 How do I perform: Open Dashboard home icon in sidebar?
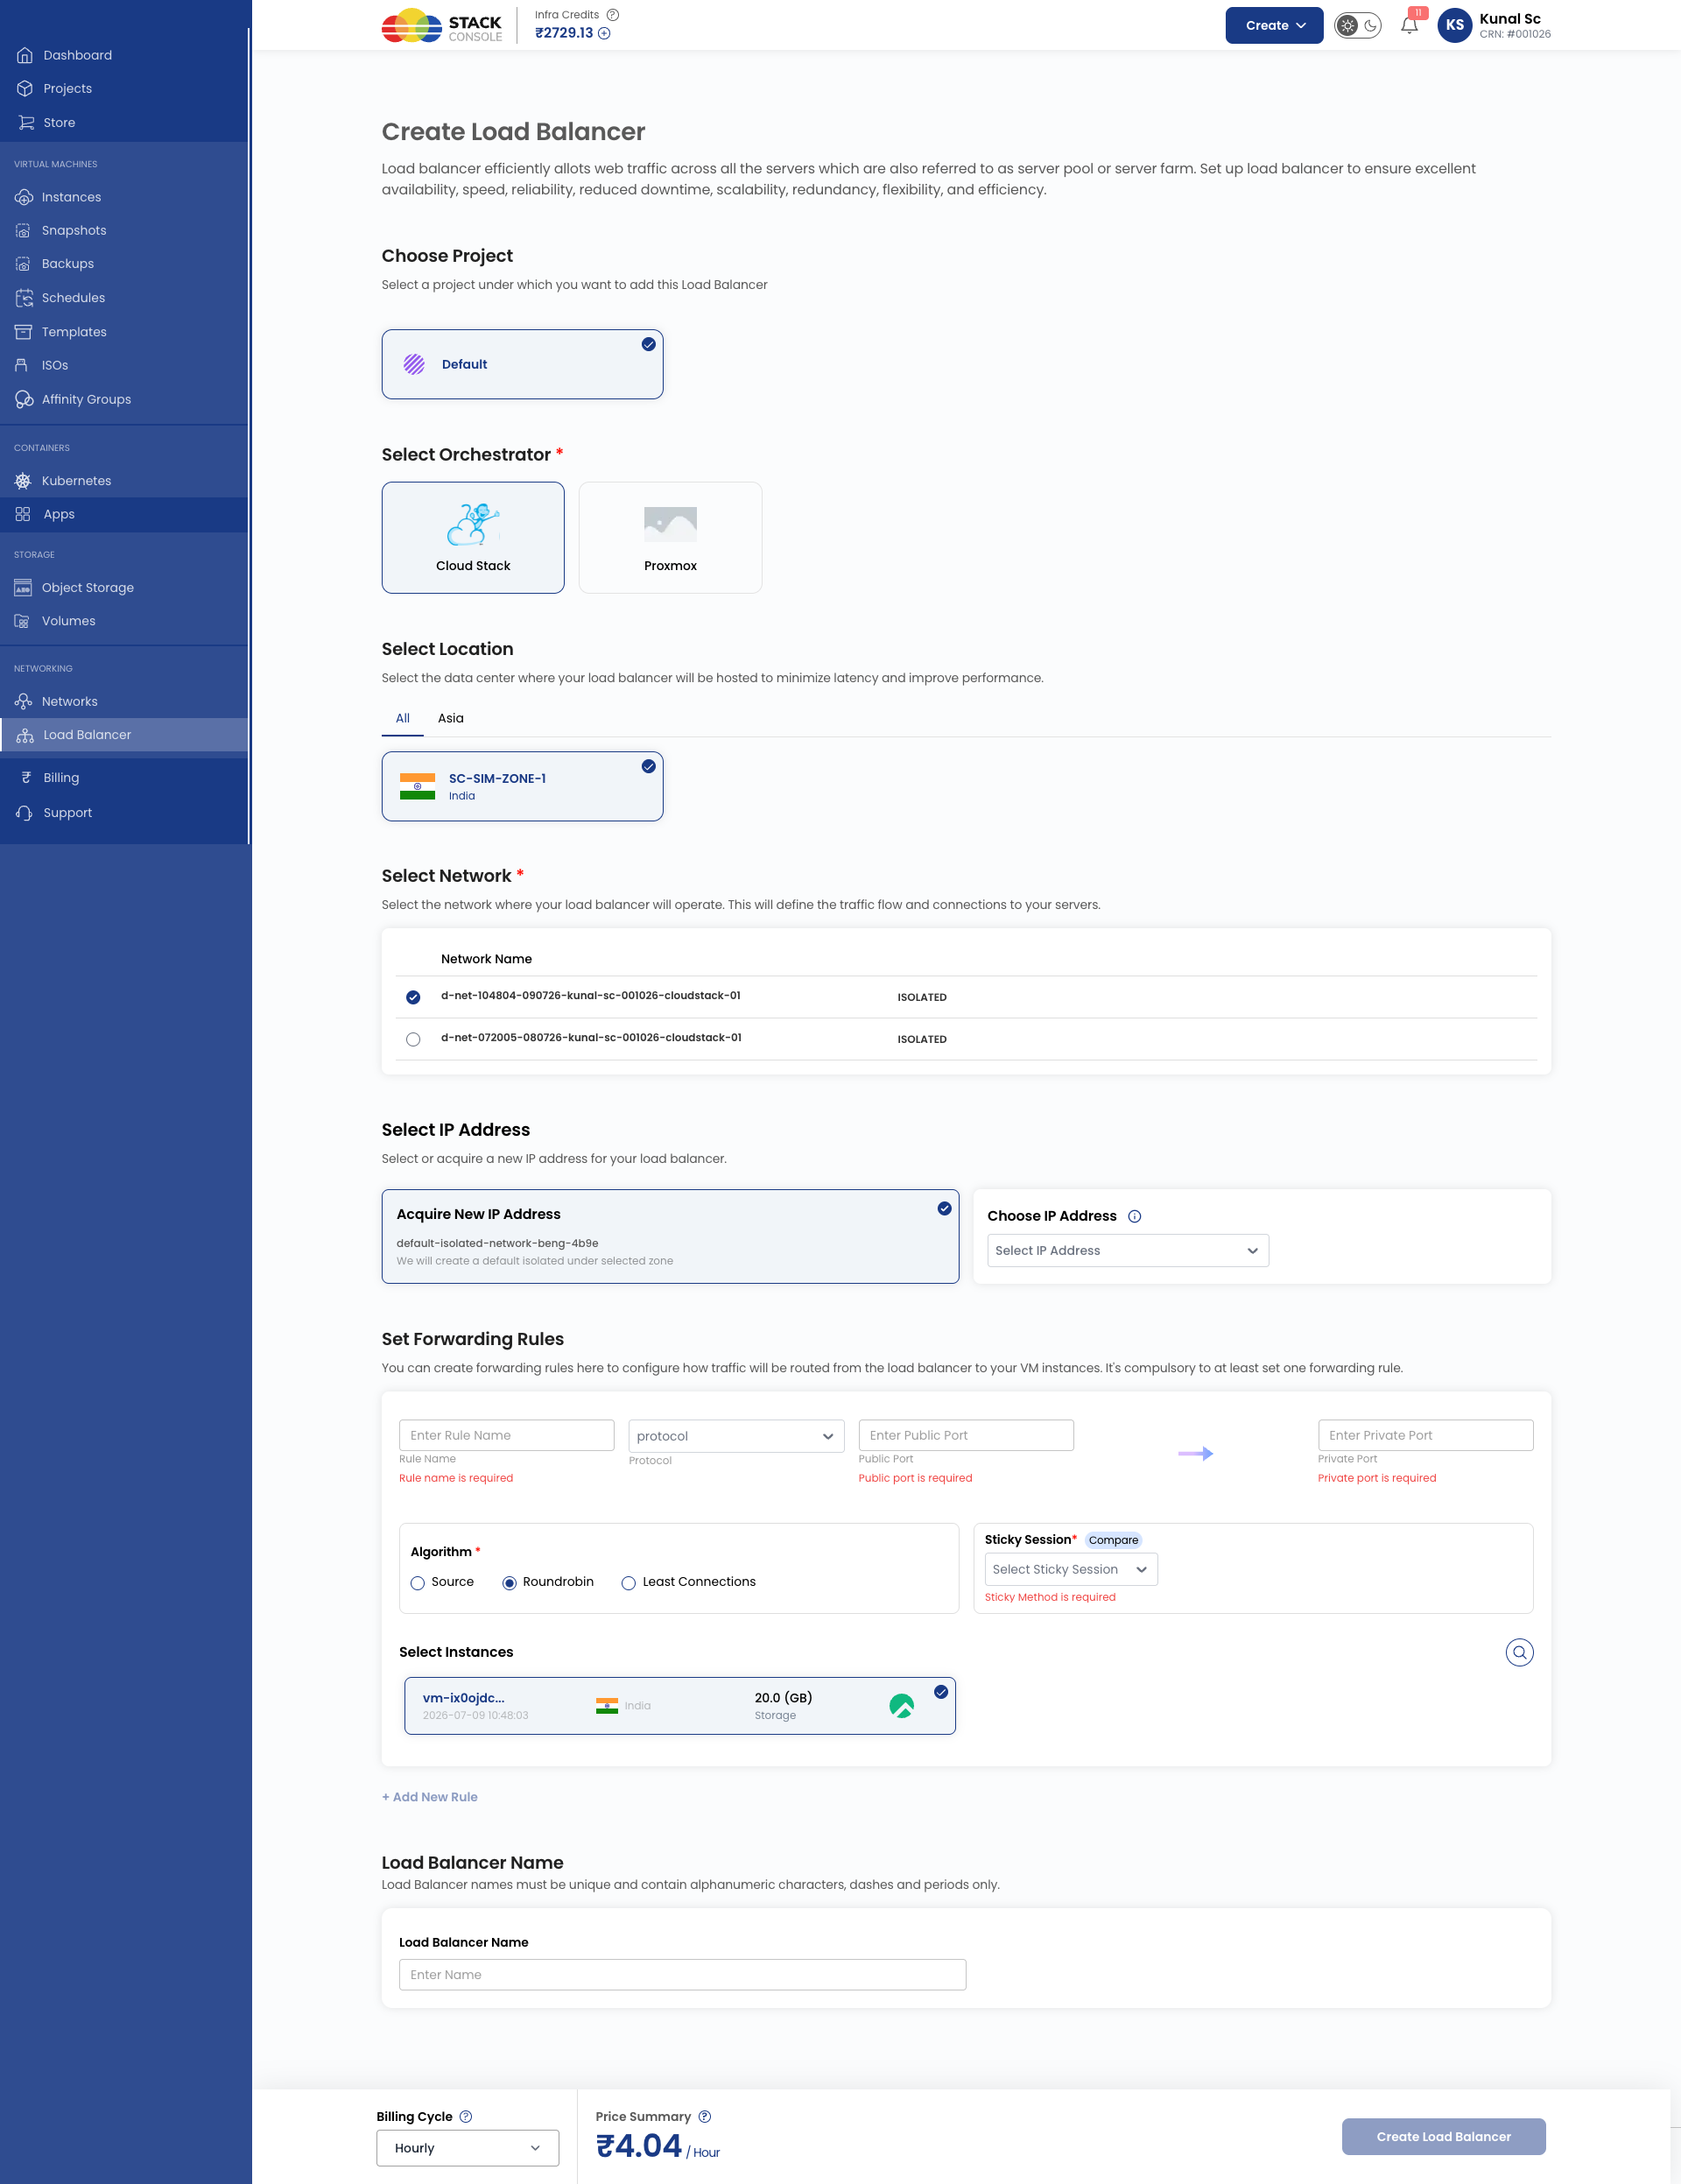tap(25, 55)
